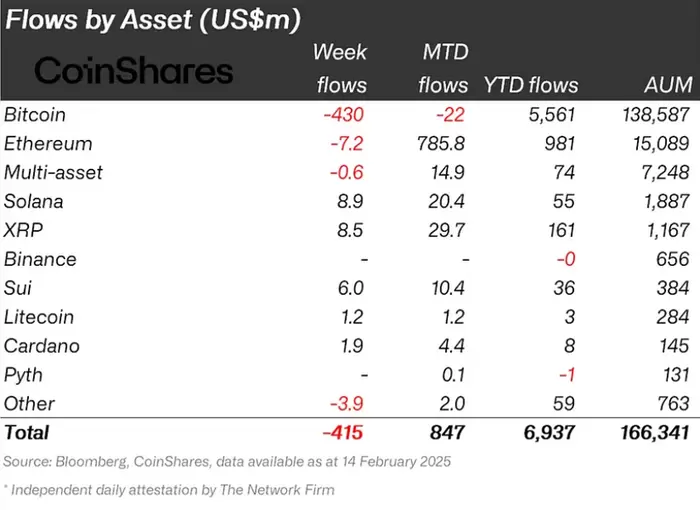Image resolution: width=700 pixels, height=510 pixels.
Task: Select the Multi-asset row label
Action: pyautogui.click(x=53, y=172)
